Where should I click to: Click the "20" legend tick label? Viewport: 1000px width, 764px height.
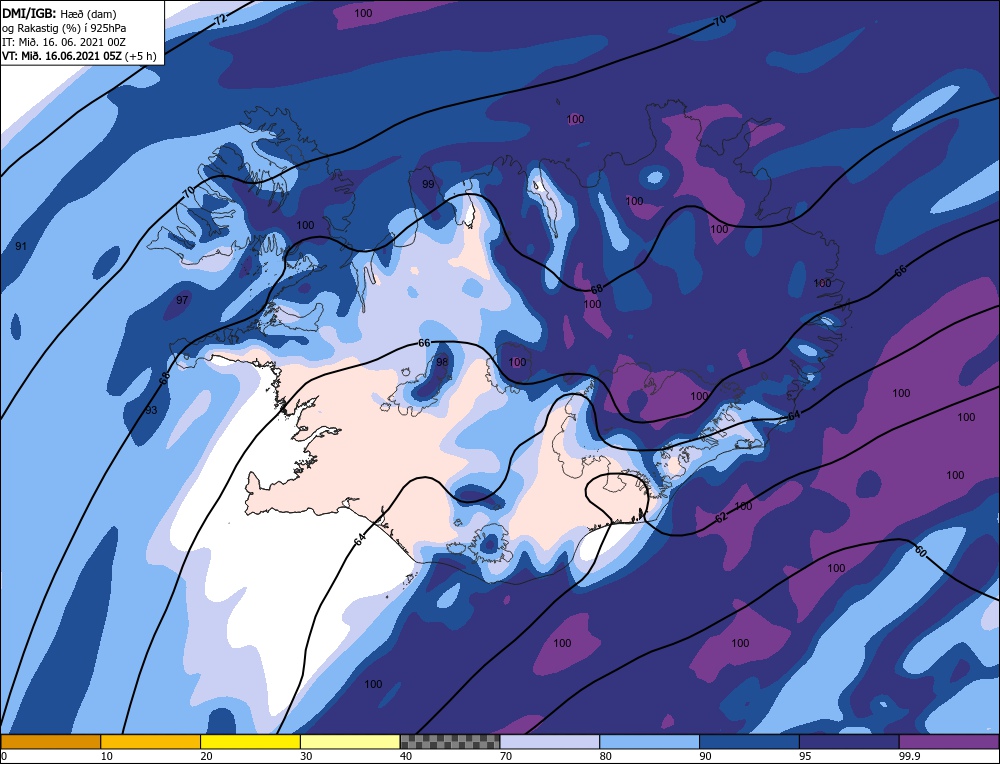pos(207,756)
